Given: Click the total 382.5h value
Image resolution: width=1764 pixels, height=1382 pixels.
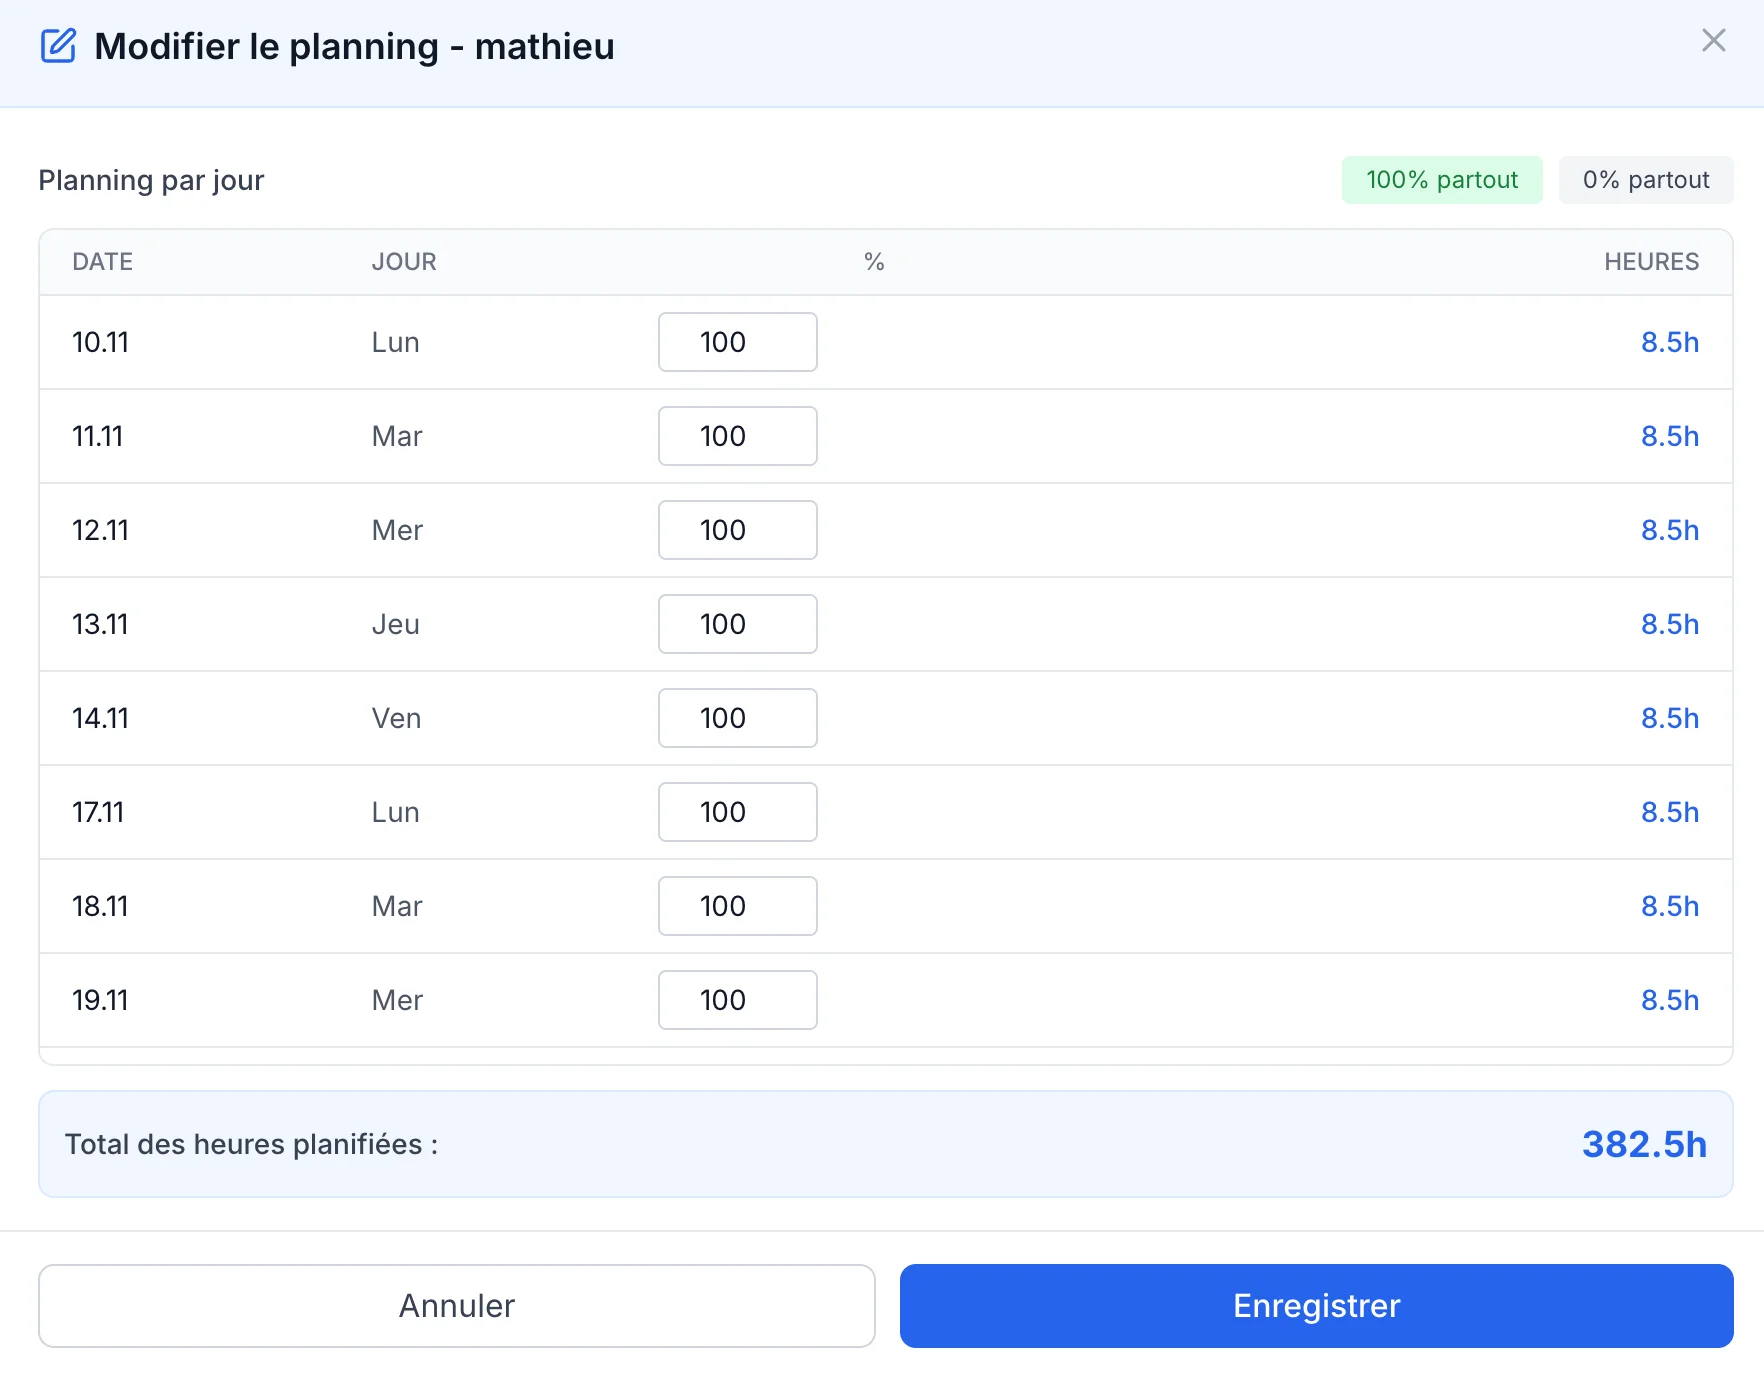Looking at the screenshot, I should tap(1643, 1144).
